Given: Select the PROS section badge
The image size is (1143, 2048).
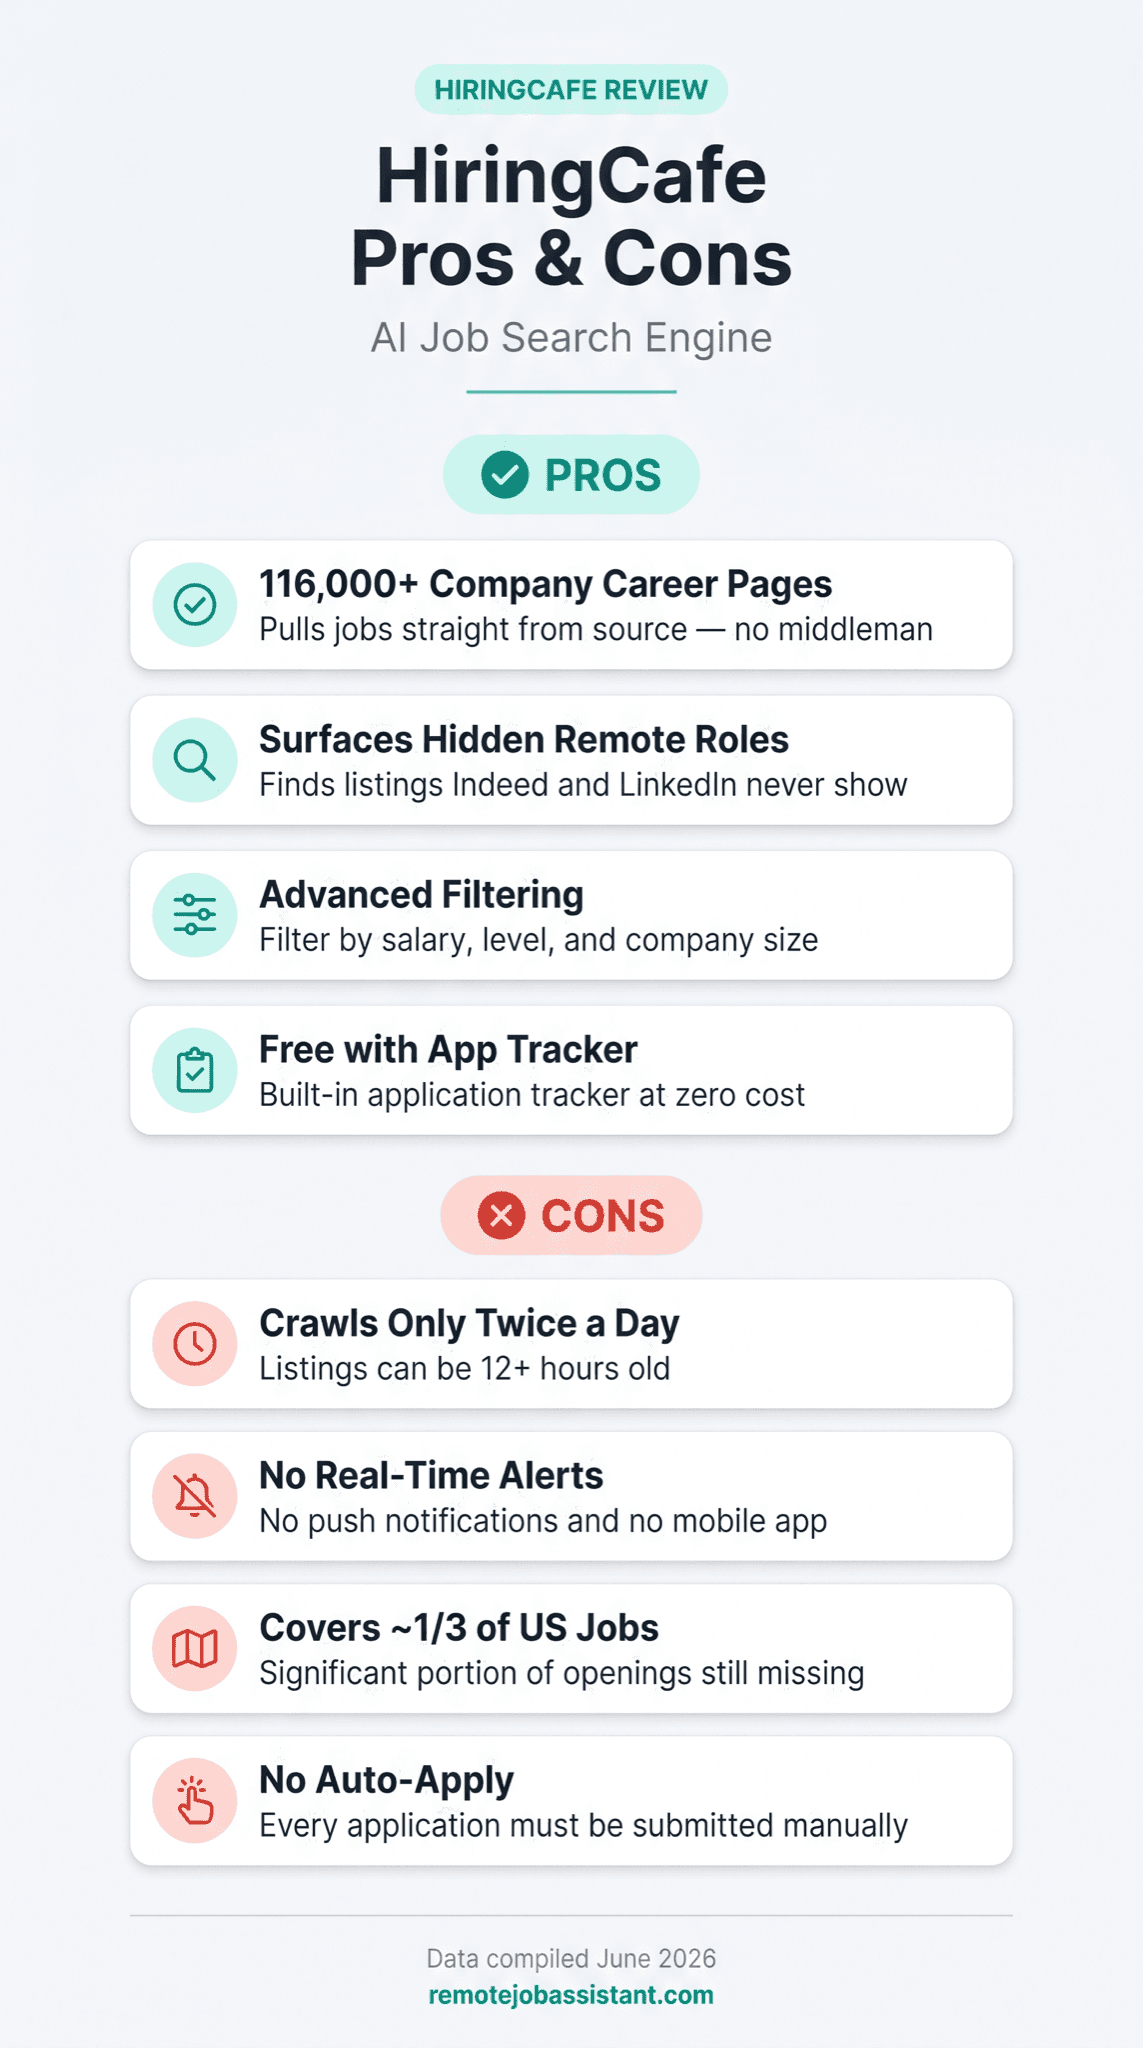Looking at the screenshot, I should coord(571,475).
